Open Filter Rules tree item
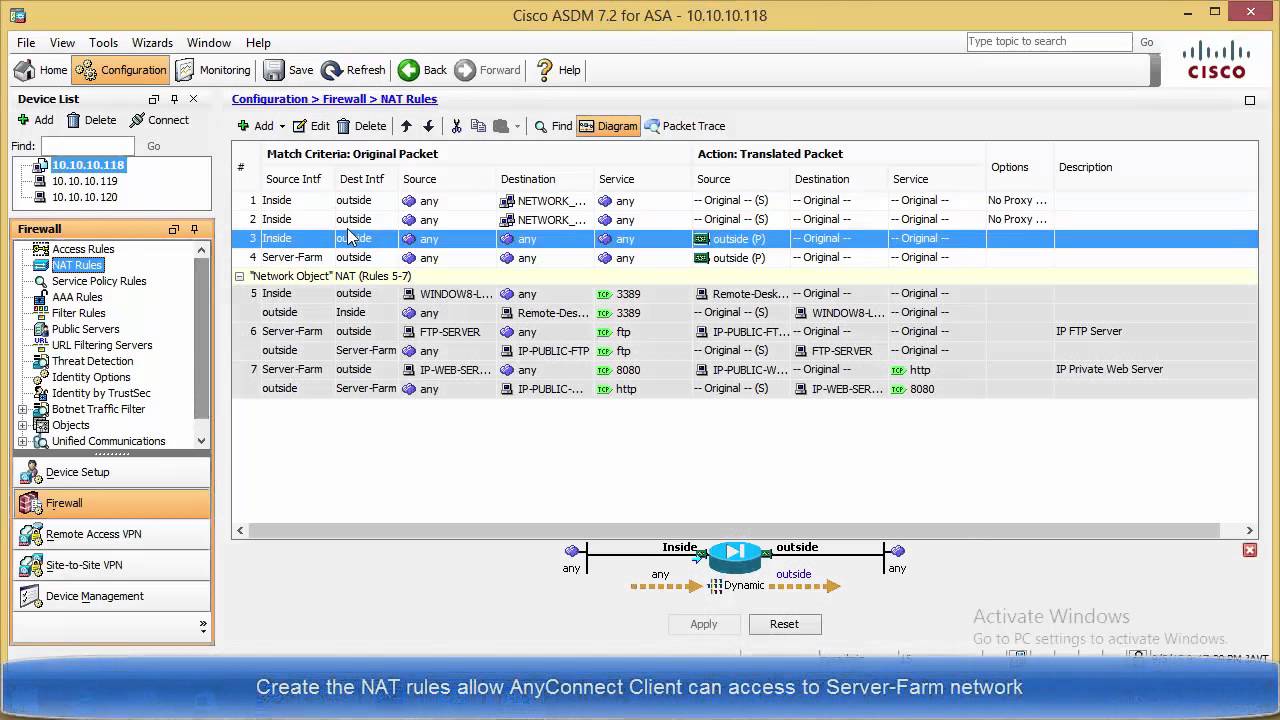 point(79,313)
